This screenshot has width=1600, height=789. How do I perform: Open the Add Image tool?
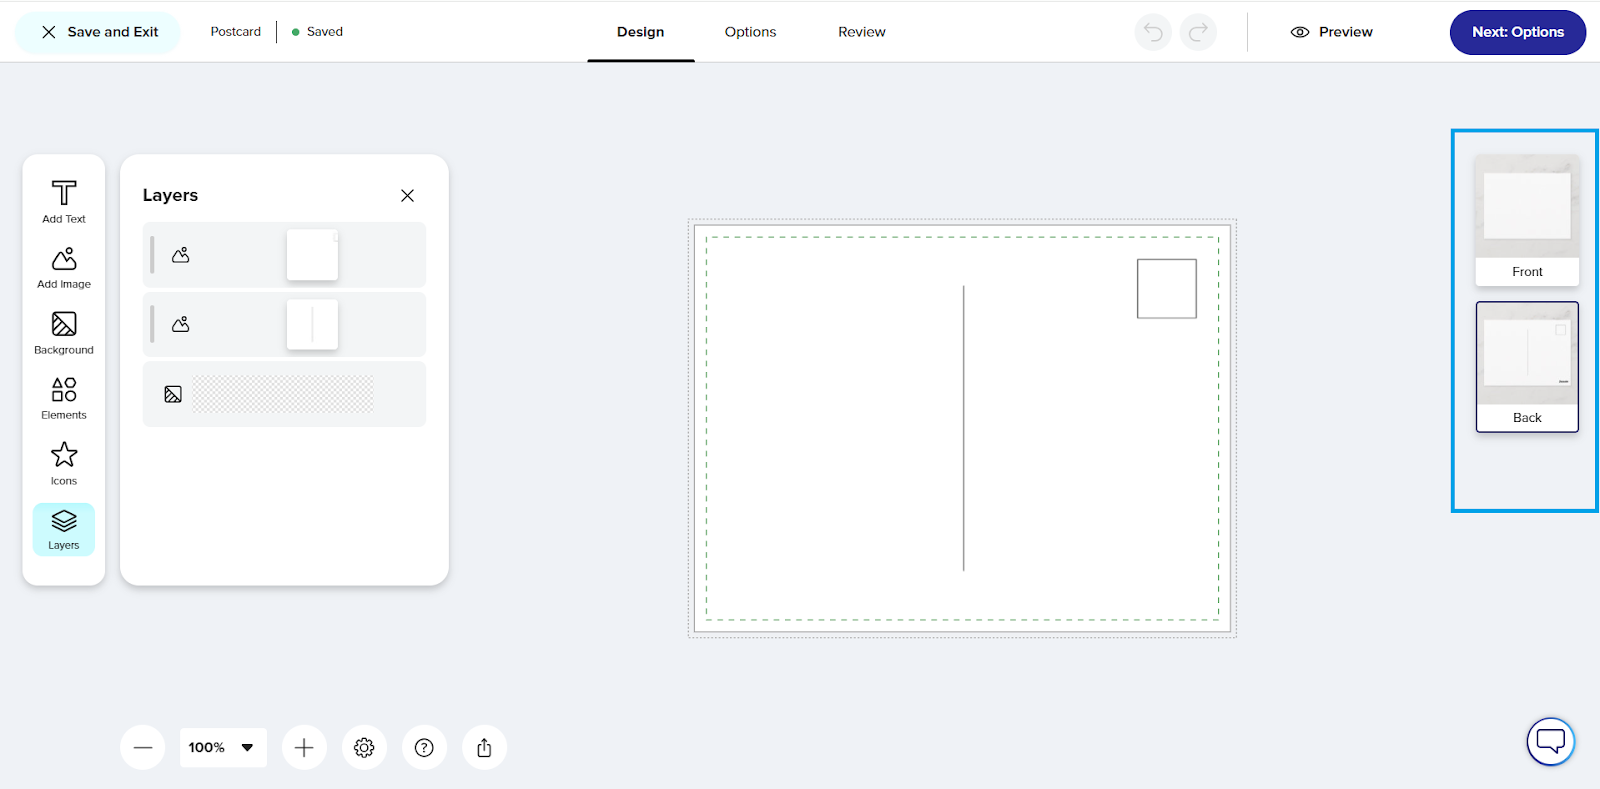point(64,267)
